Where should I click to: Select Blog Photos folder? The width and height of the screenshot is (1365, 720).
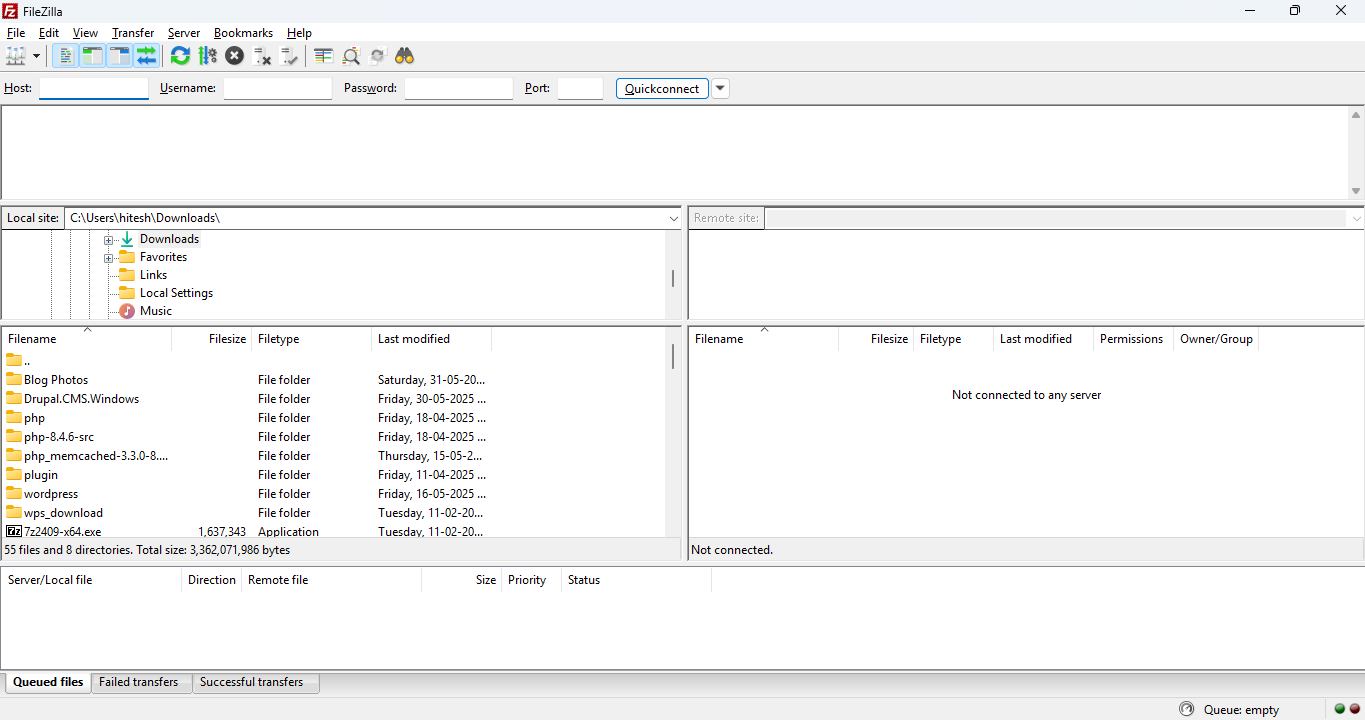pos(56,380)
